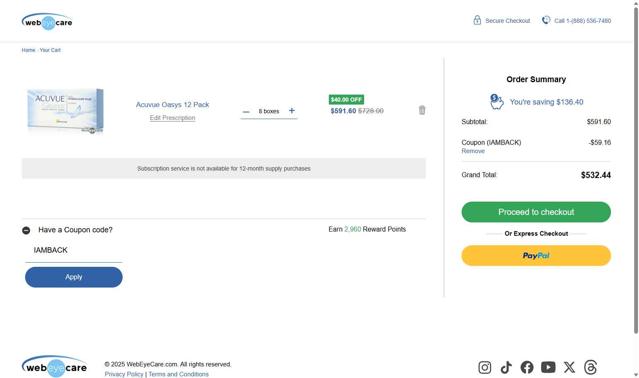Viewport: 639px width, 378px height.
Task: Apply the coupon code
Action: click(74, 277)
